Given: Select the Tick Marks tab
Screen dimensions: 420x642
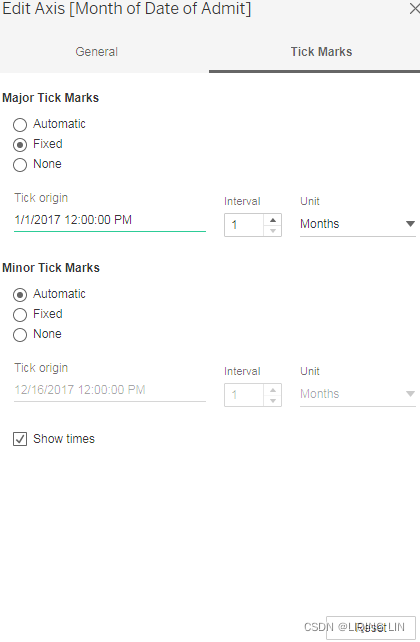Looking at the screenshot, I should pyautogui.click(x=321, y=52).
